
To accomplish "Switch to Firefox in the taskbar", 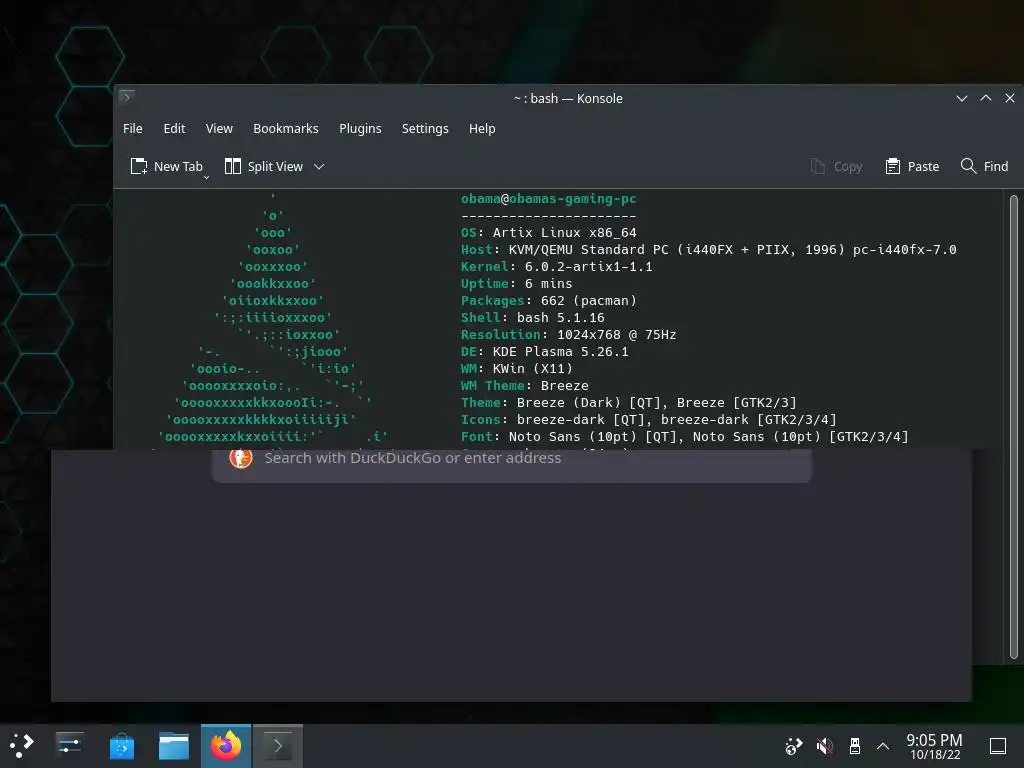I will point(226,746).
